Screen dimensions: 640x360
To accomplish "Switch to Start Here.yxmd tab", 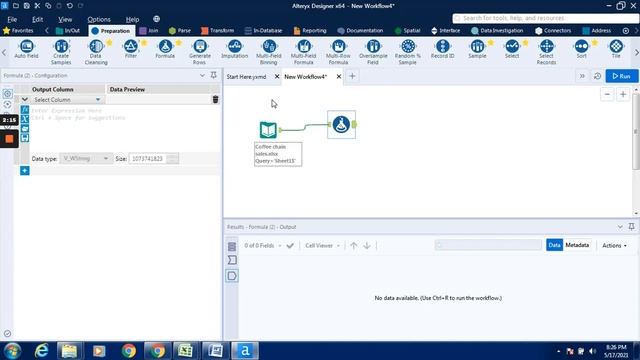I will (247, 76).
